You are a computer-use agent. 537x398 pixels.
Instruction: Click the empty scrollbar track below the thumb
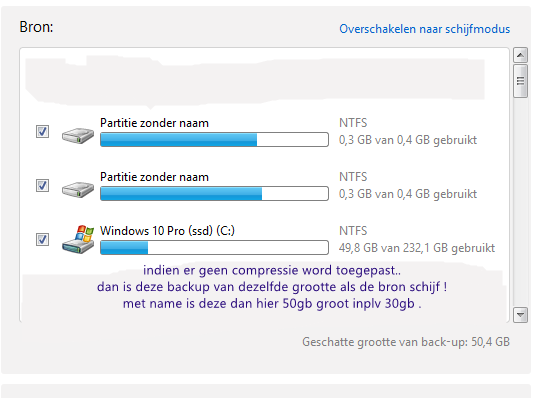[520, 202]
